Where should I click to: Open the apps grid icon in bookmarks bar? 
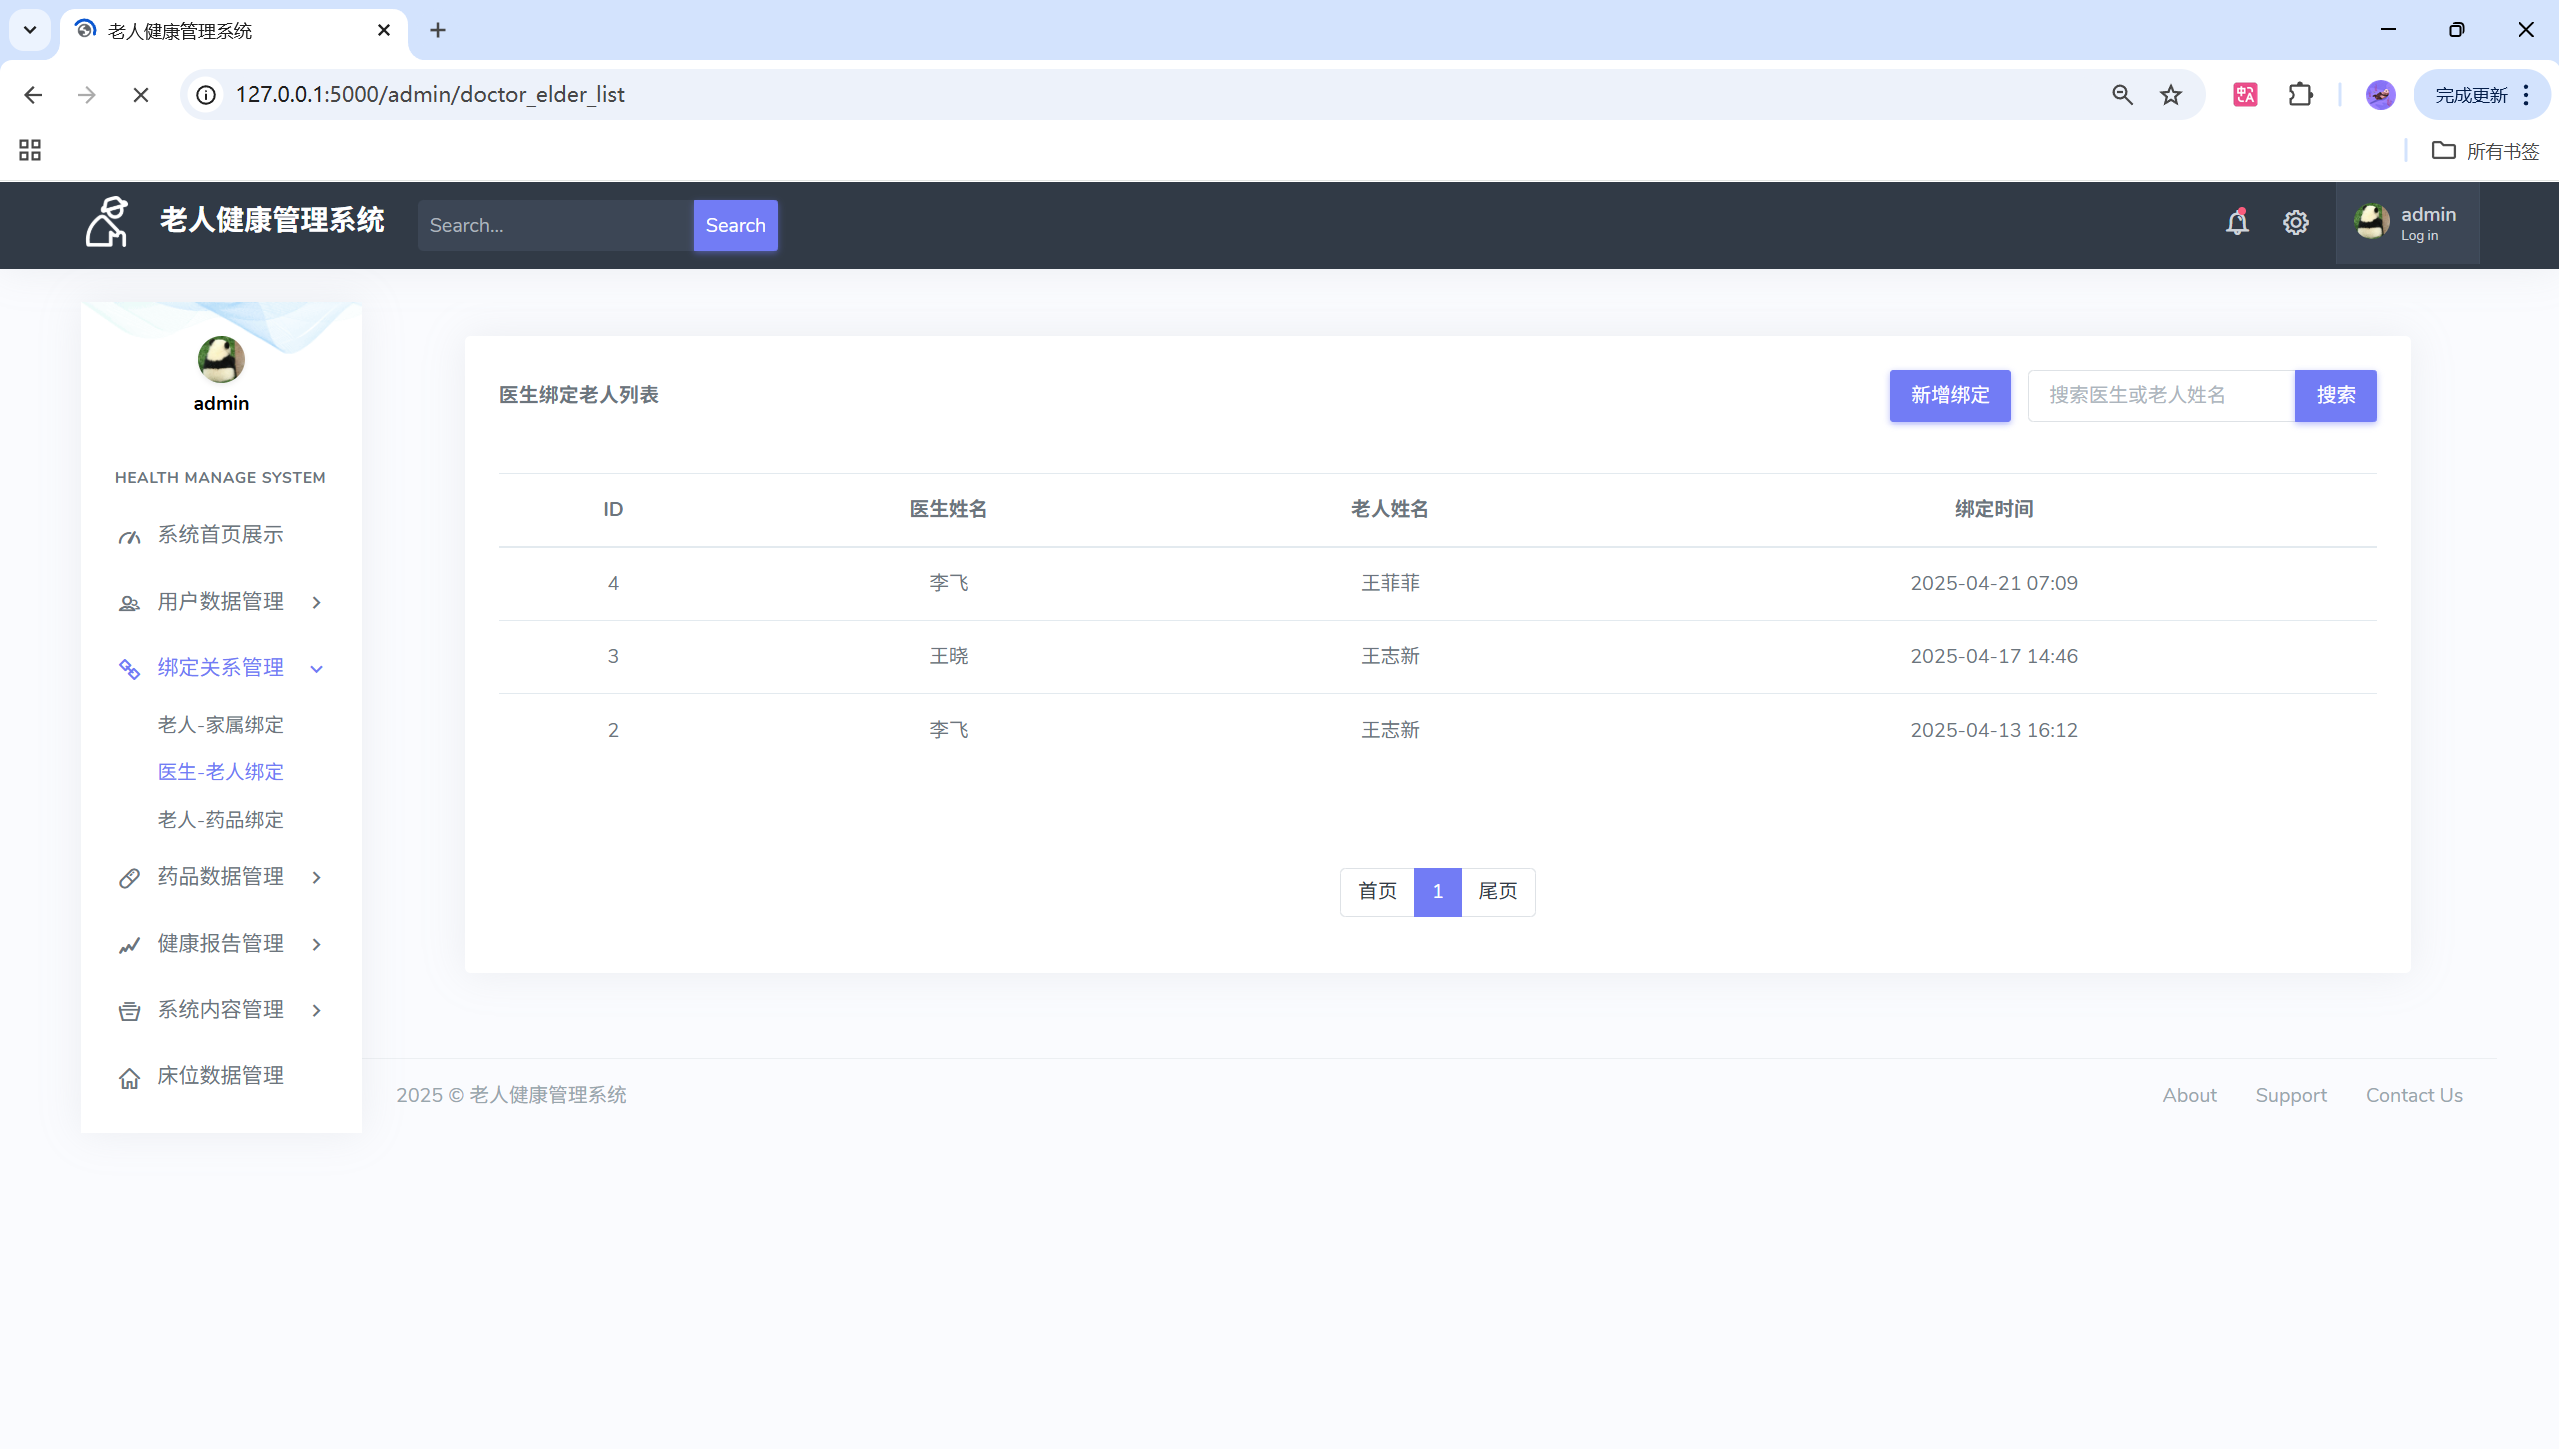point(30,150)
